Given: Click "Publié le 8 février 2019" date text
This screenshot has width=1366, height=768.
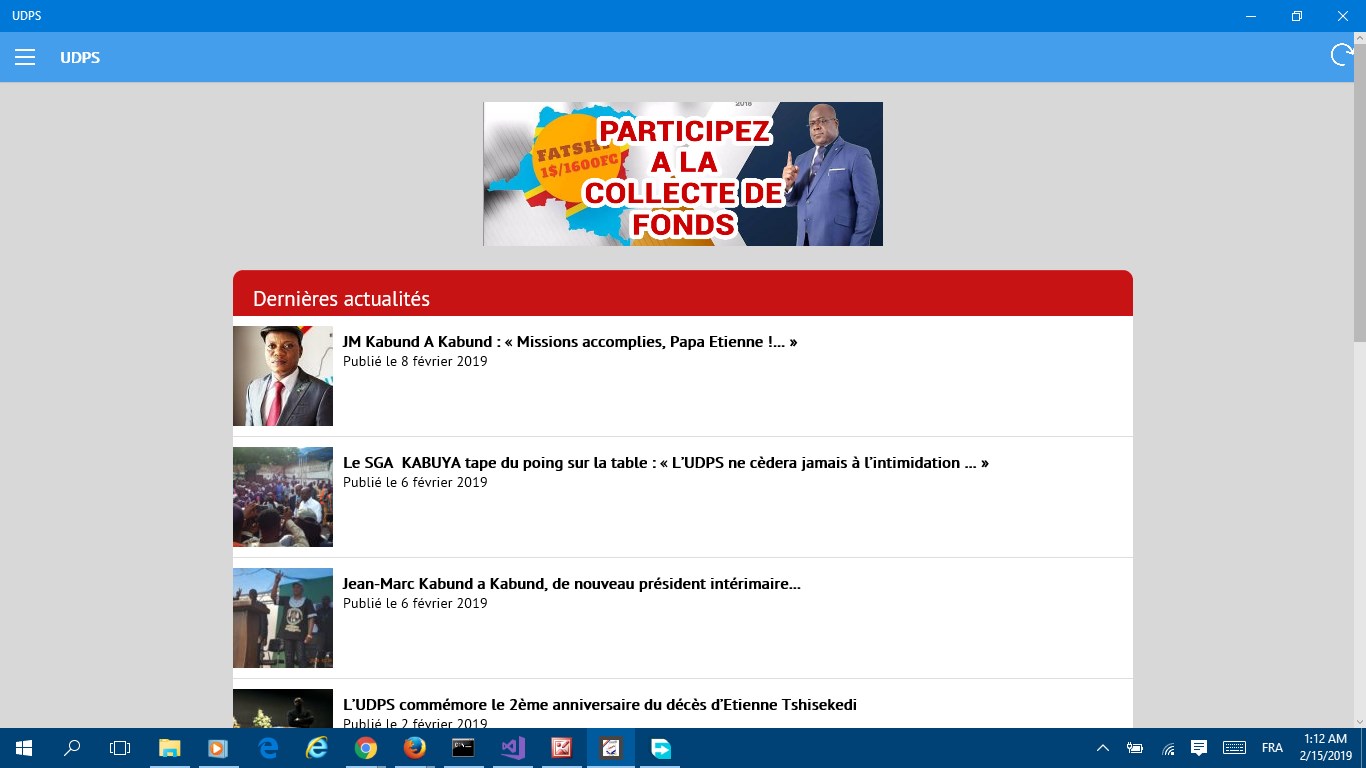Looking at the screenshot, I should coord(415,361).
